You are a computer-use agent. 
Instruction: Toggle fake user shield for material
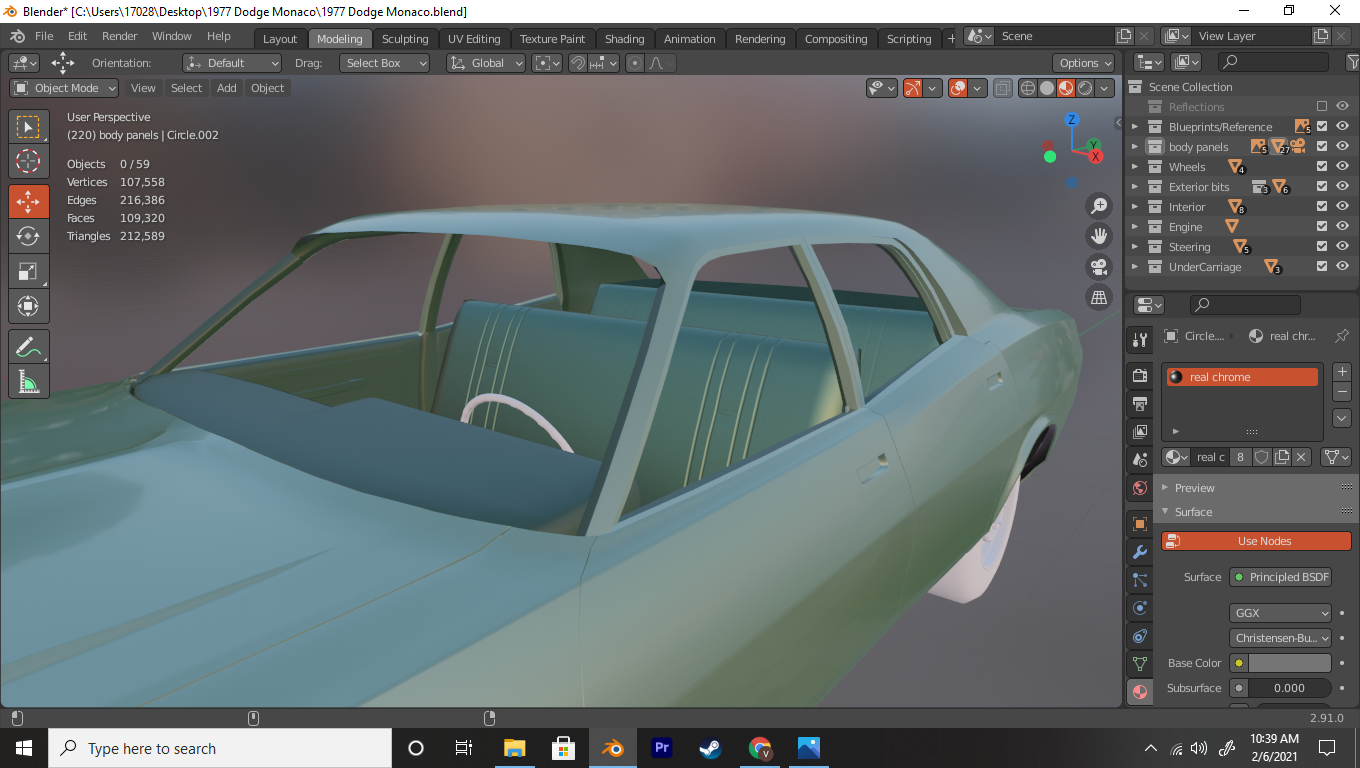(x=1262, y=457)
